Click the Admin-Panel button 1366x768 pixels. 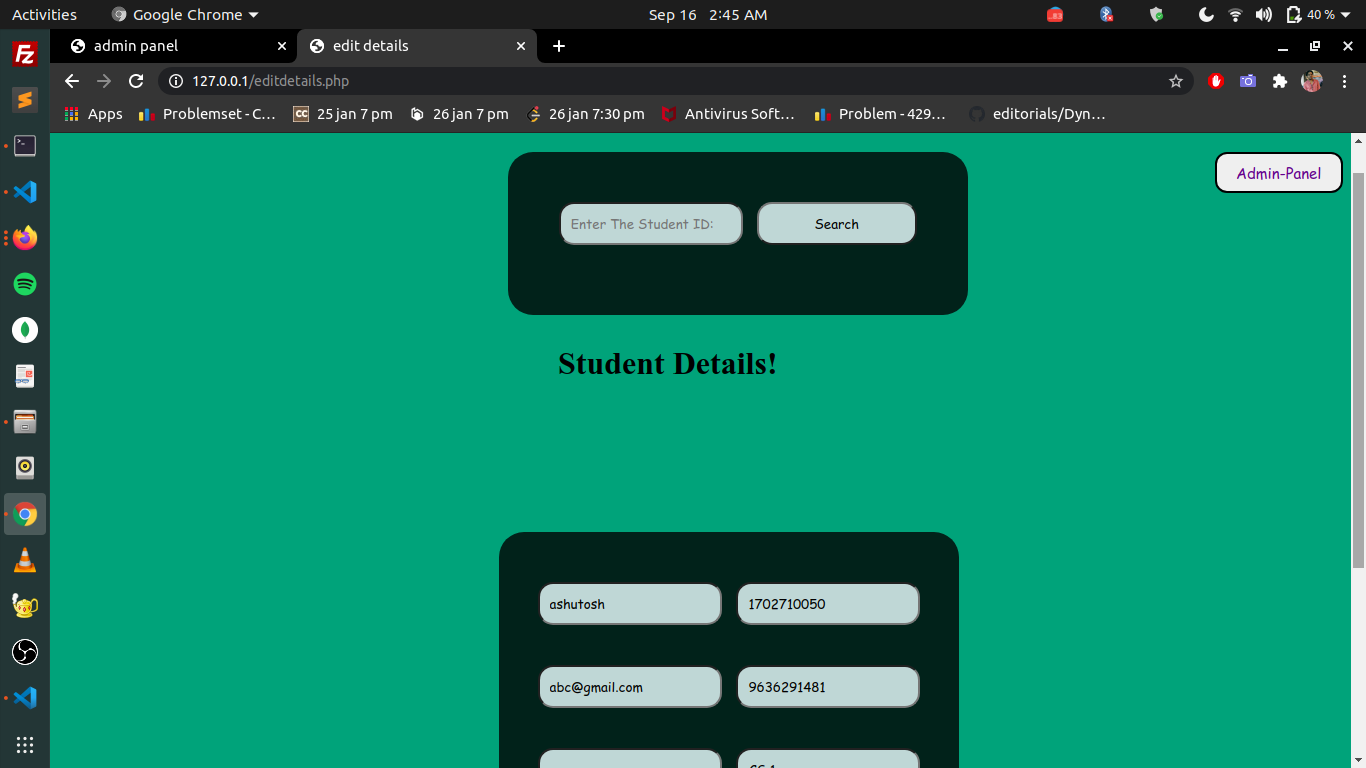pos(1278,173)
